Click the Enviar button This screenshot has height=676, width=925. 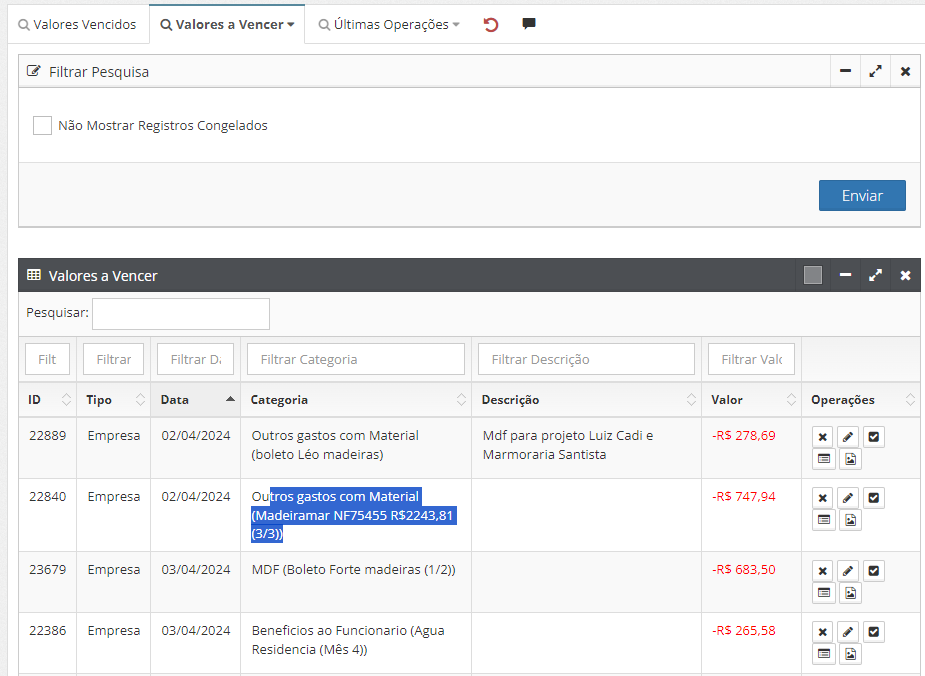click(x=861, y=196)
